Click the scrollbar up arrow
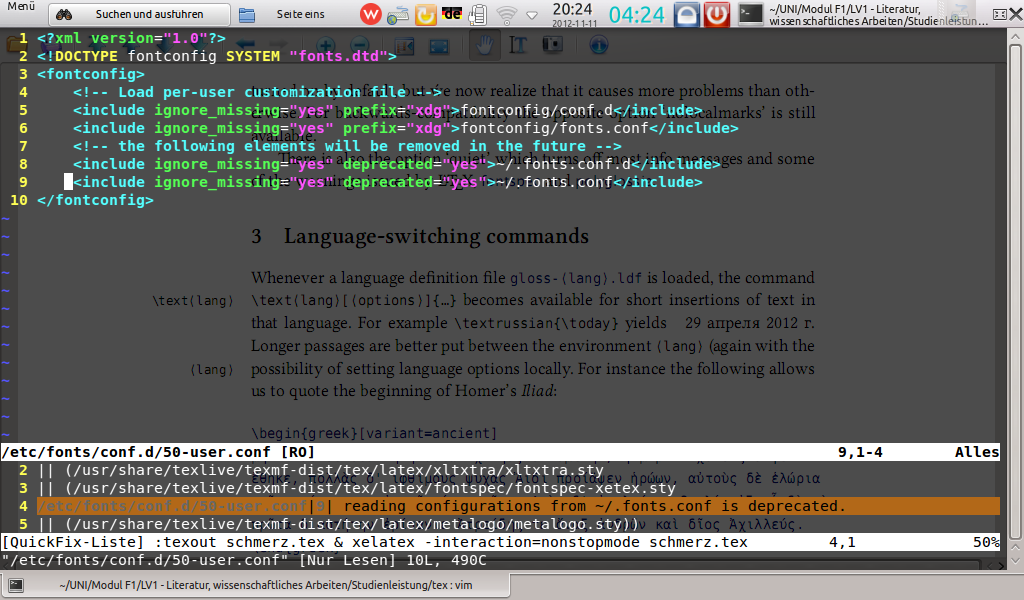This screenshot has height=600, width=1024. coord(1015,36)
